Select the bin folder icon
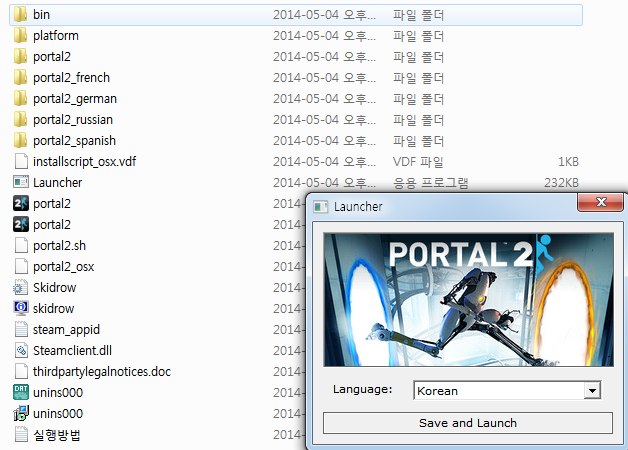The image size is (628, 450). pos(20,15)
